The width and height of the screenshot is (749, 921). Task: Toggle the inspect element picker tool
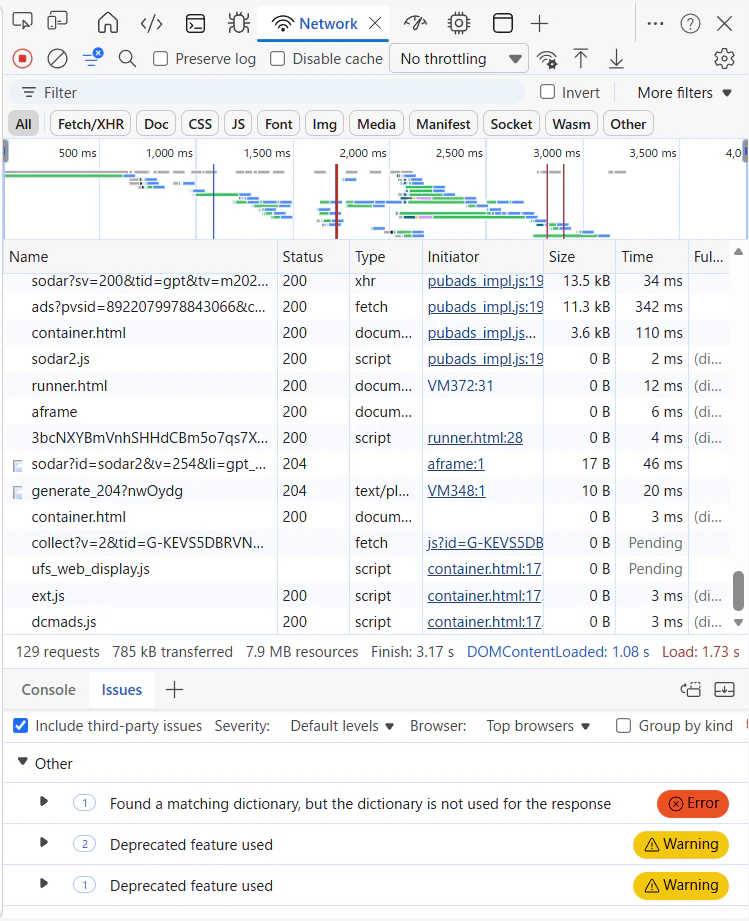click(x=22, y=21)
